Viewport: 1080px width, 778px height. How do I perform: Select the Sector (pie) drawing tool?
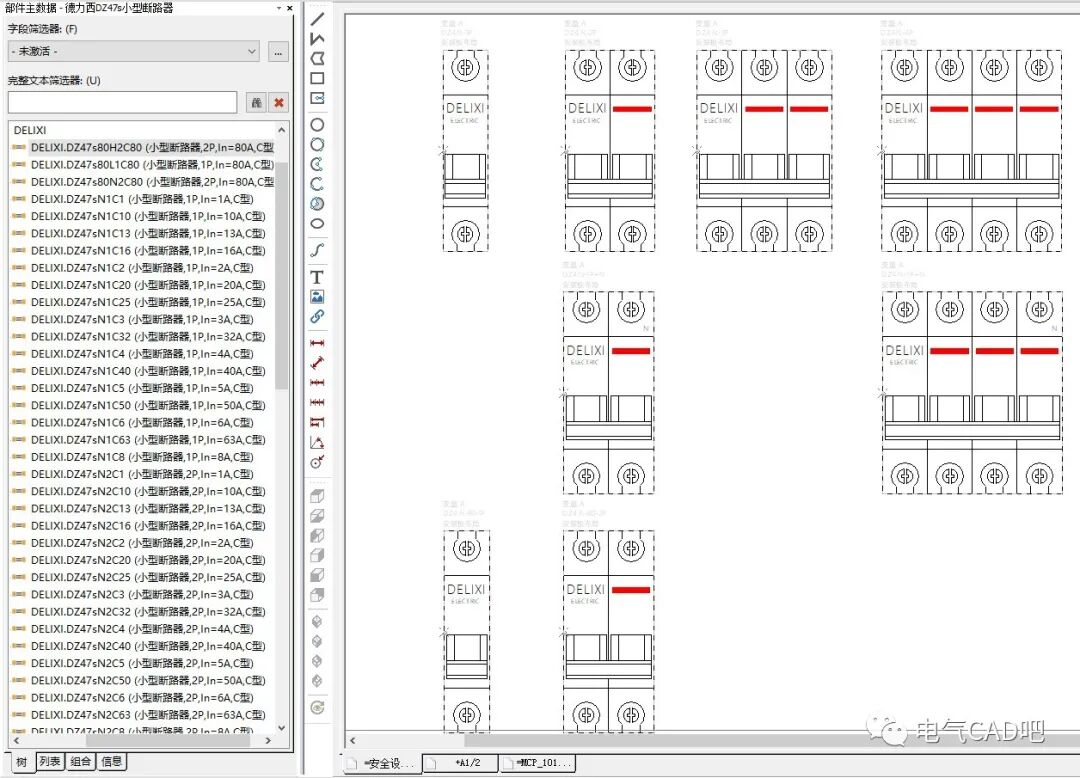(x=317, y=204)
